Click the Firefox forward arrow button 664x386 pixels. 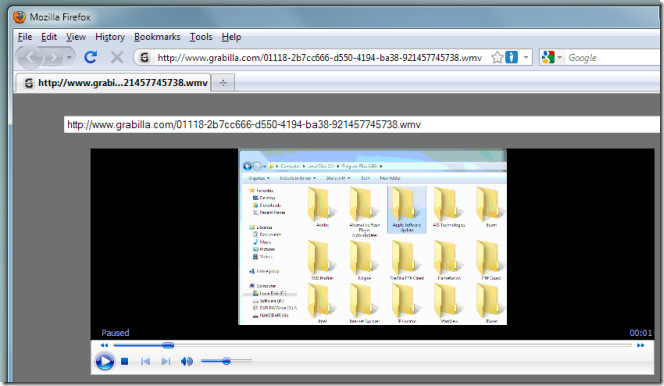click(53, 57)
